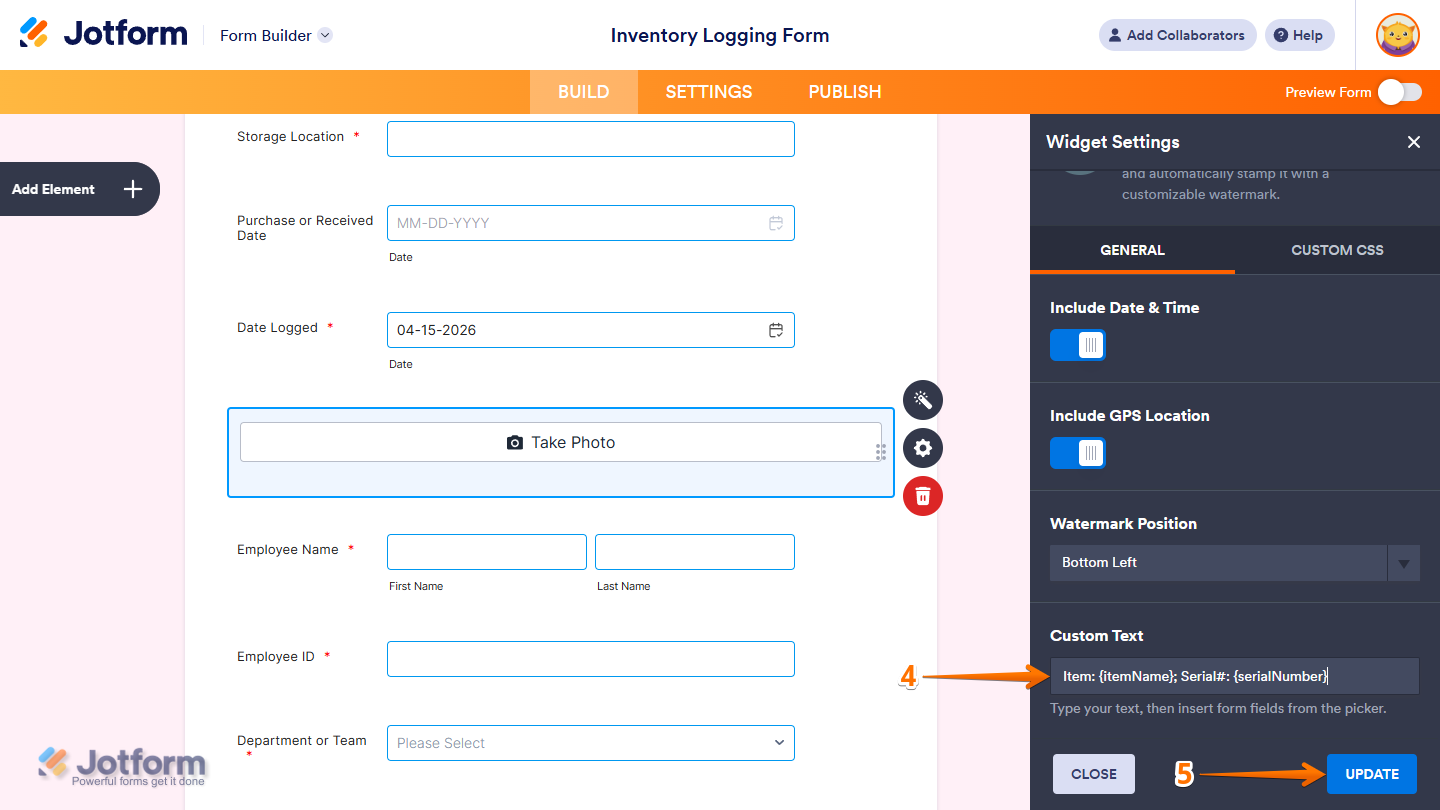1440x810 pixels.
Task: Click the Take Photo camera button
Action: [561, 441]
